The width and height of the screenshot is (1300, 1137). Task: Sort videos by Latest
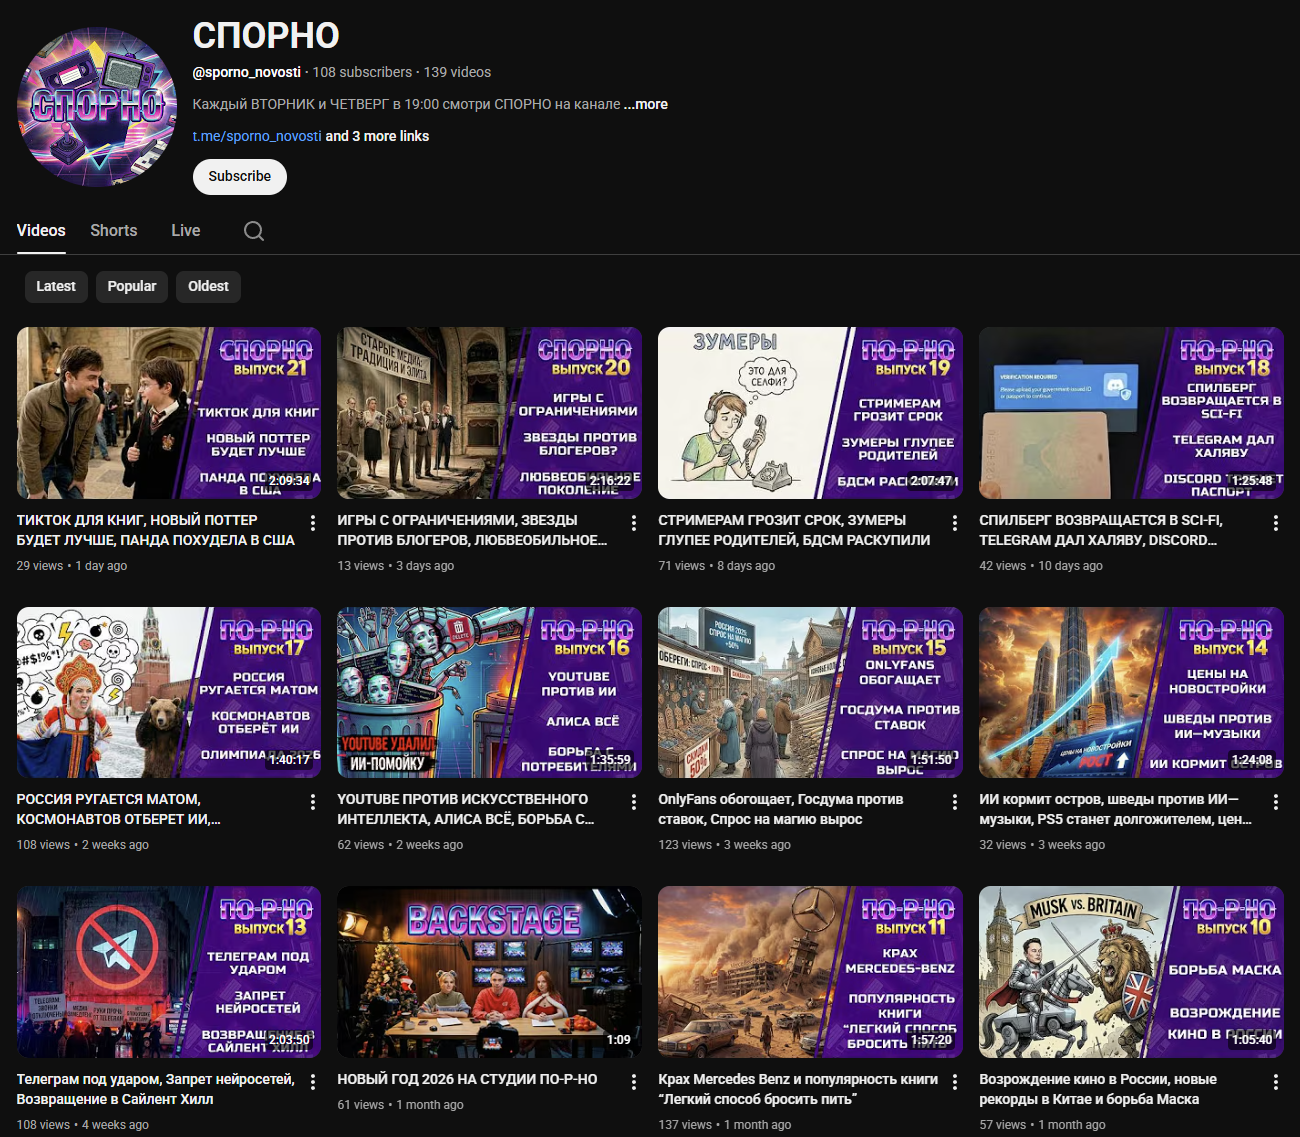coord(56,286)
